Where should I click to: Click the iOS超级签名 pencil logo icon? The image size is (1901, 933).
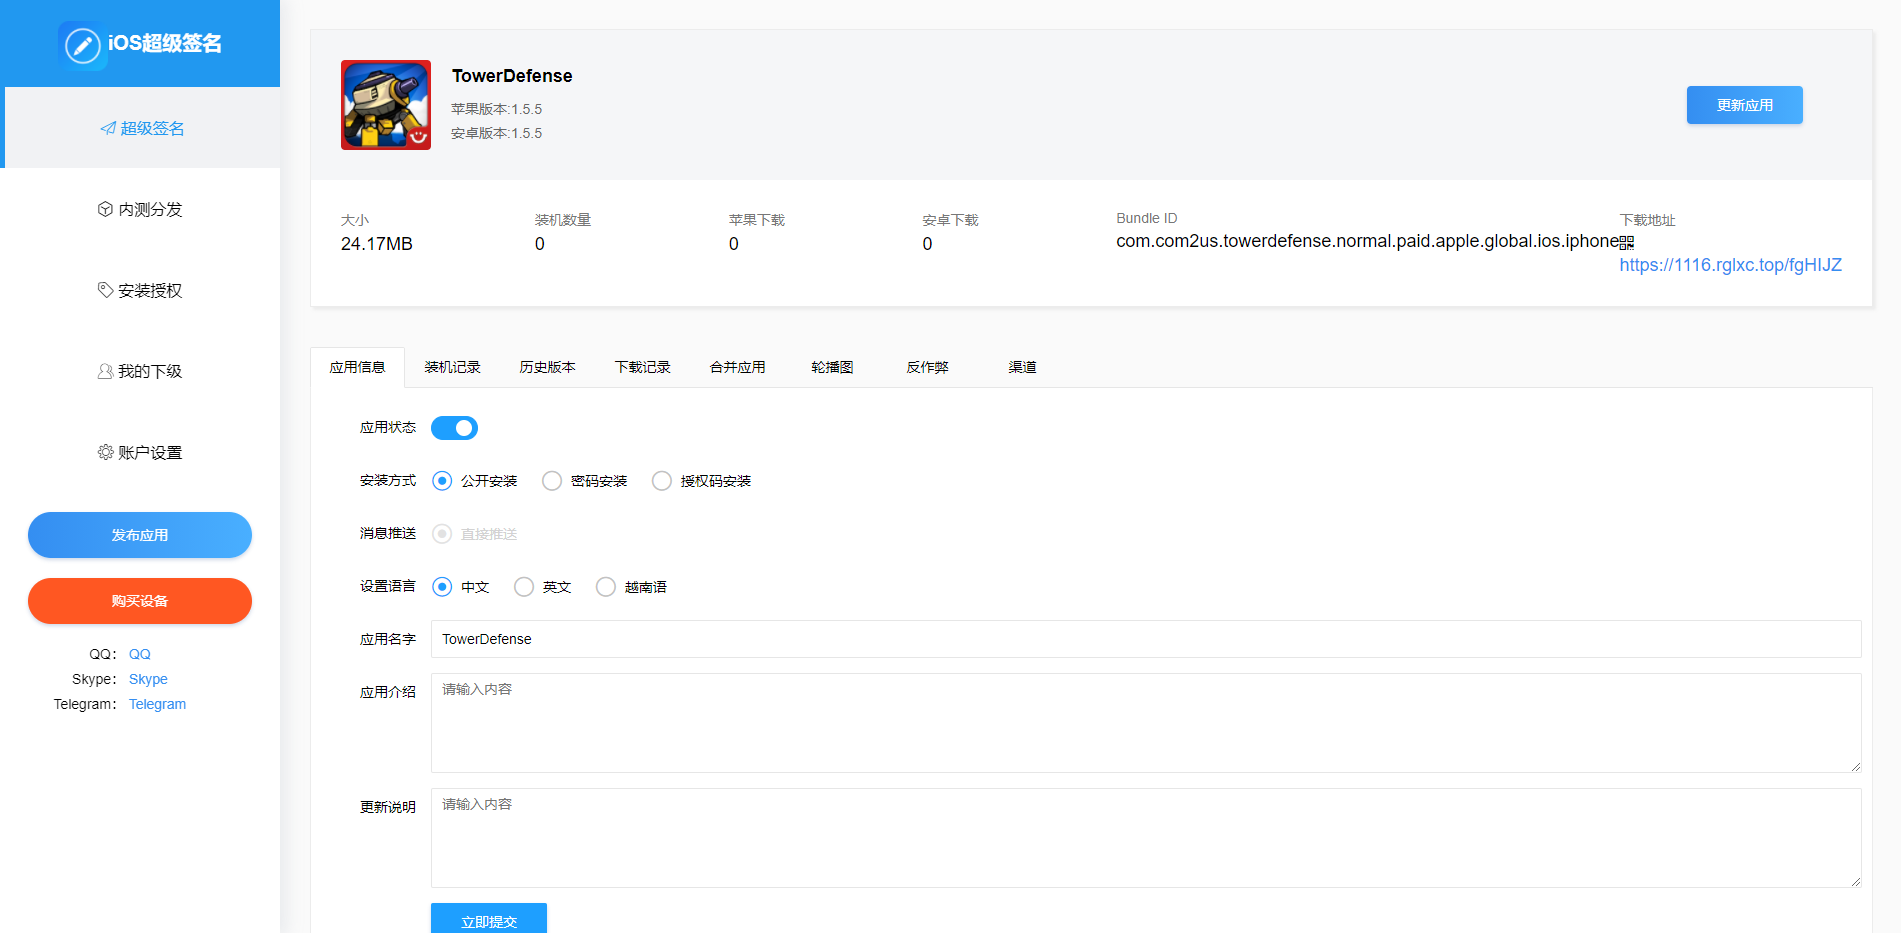click(82, 45)
